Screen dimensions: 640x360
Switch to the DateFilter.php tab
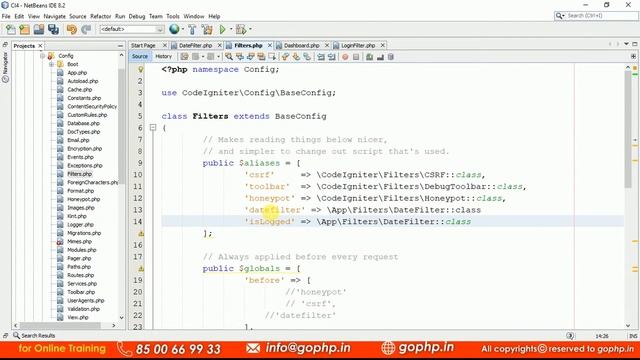click(x=196, y=45)
